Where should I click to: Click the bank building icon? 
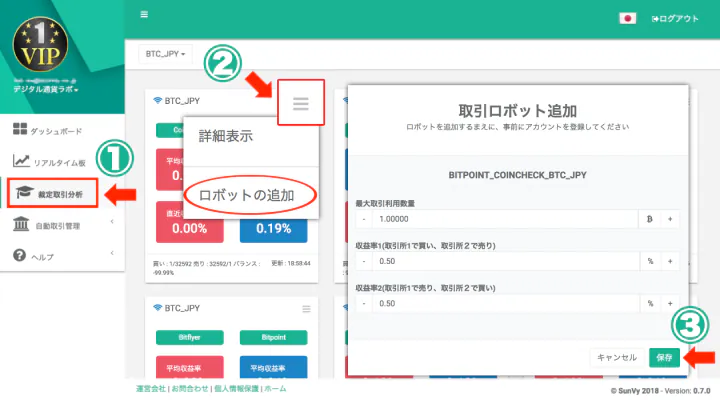[21, 224]
